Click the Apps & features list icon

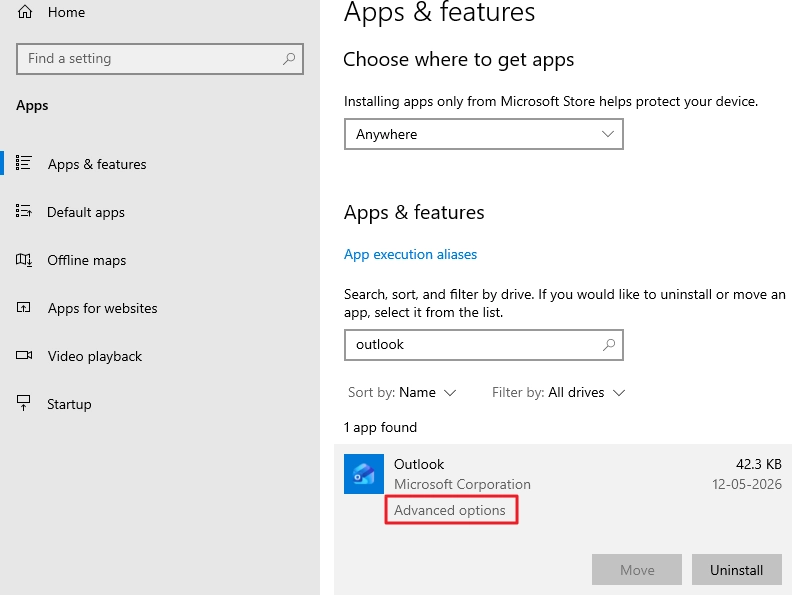tap(24, 163)
